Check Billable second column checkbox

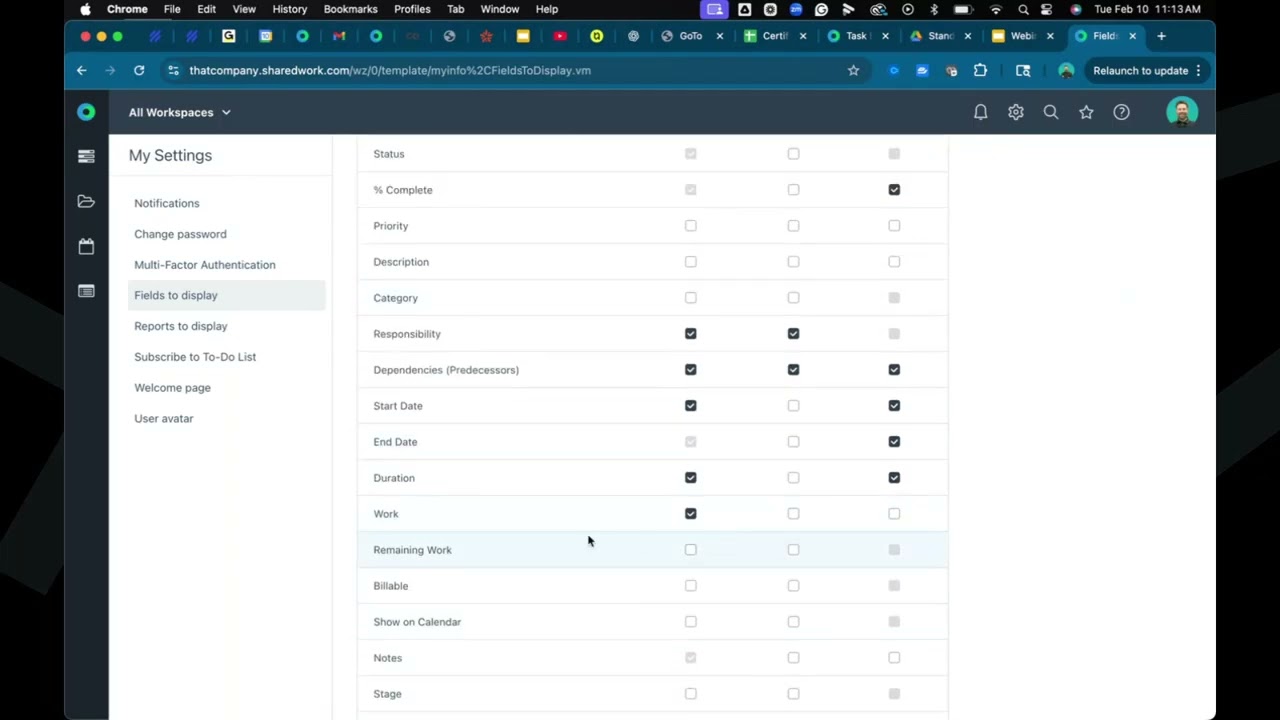click(x=793, y=586)
